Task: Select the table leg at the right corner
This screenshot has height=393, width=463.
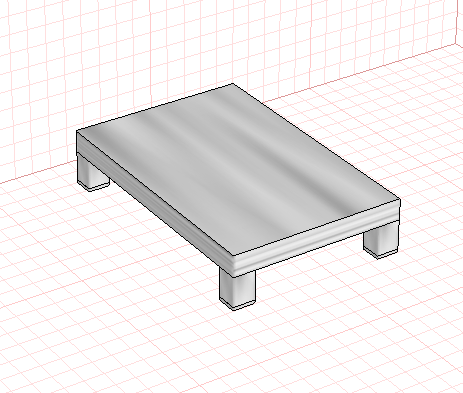Action: click(x=381, y=240)
